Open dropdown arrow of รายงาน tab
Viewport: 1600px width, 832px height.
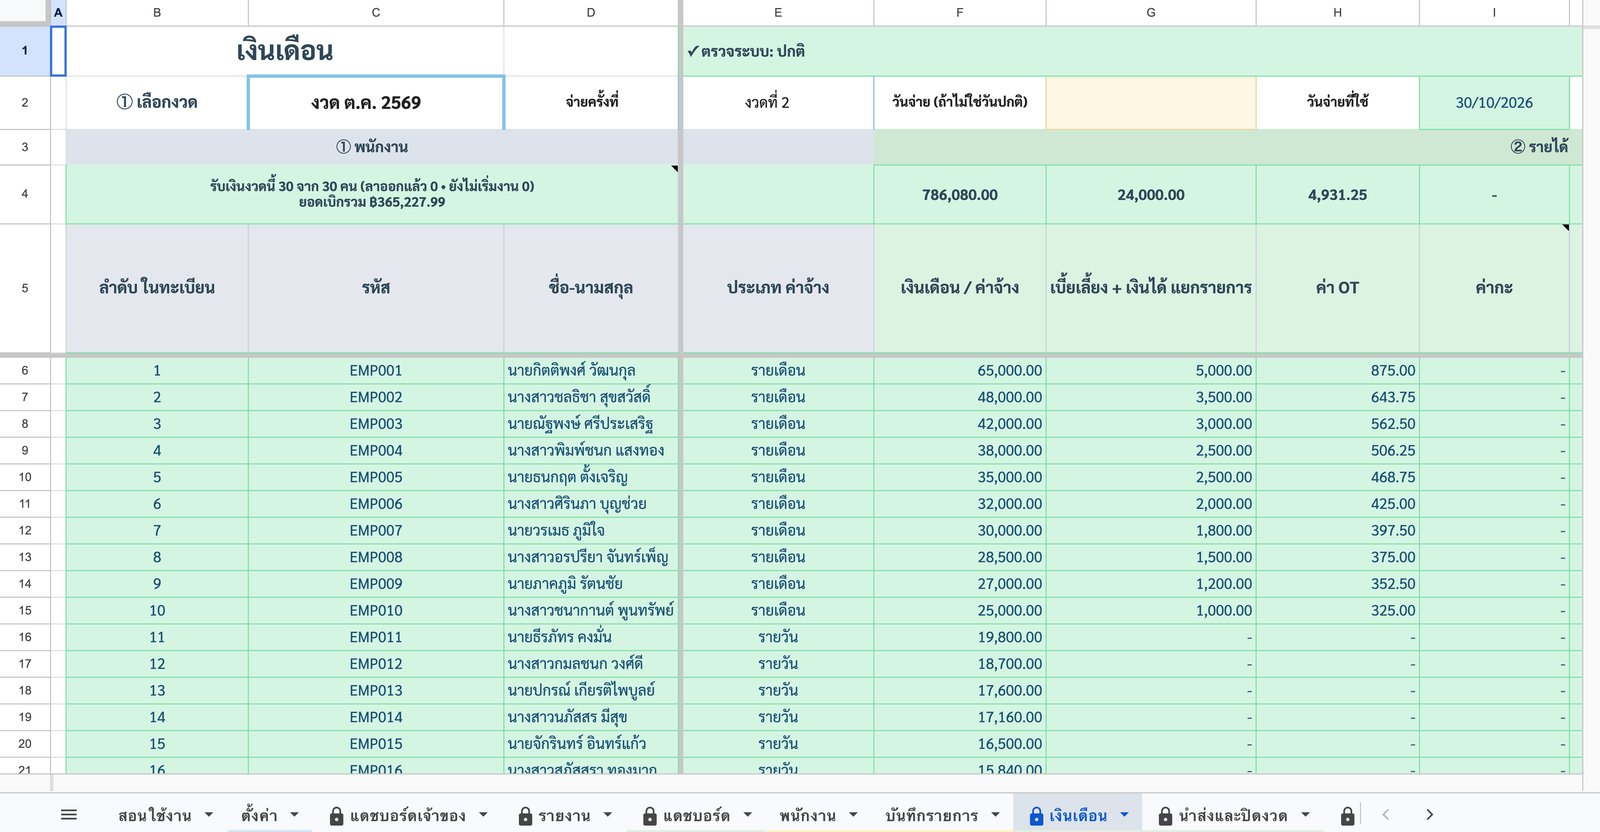(607, 815)
